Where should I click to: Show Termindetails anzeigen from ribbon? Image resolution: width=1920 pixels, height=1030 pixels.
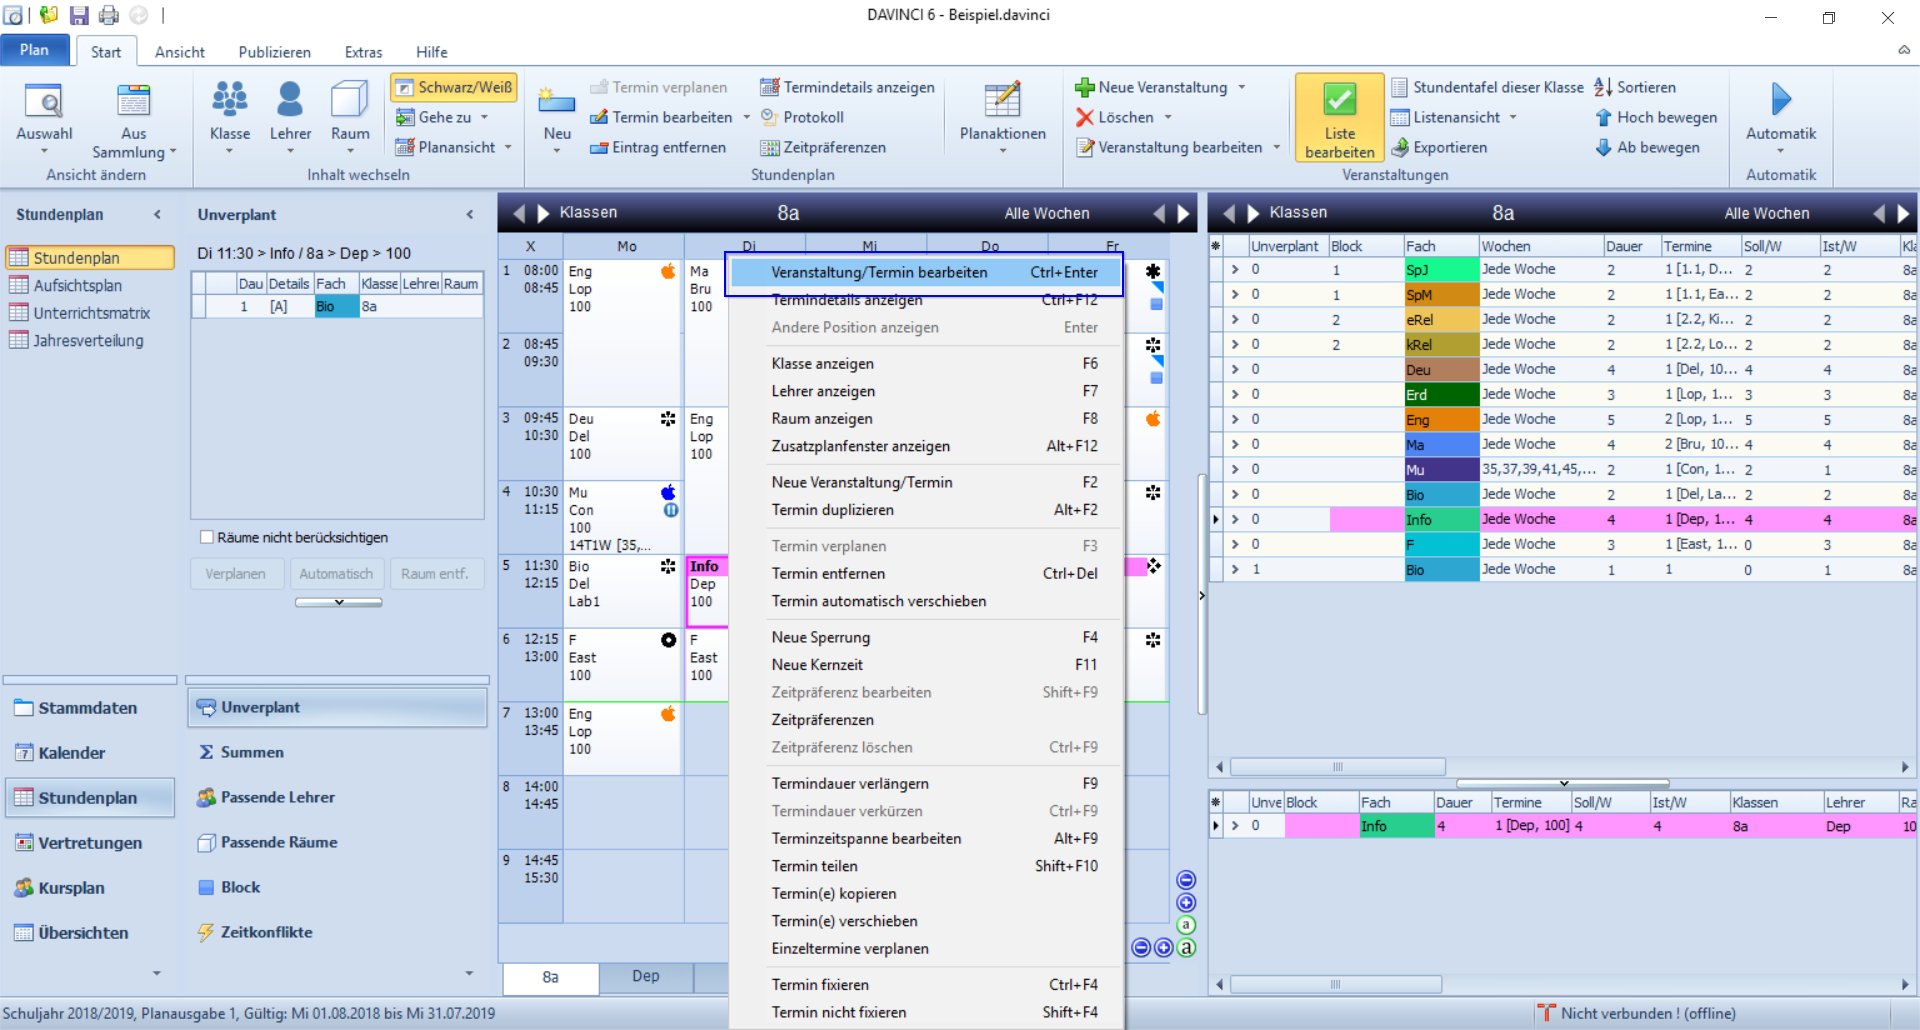(848, 87)
